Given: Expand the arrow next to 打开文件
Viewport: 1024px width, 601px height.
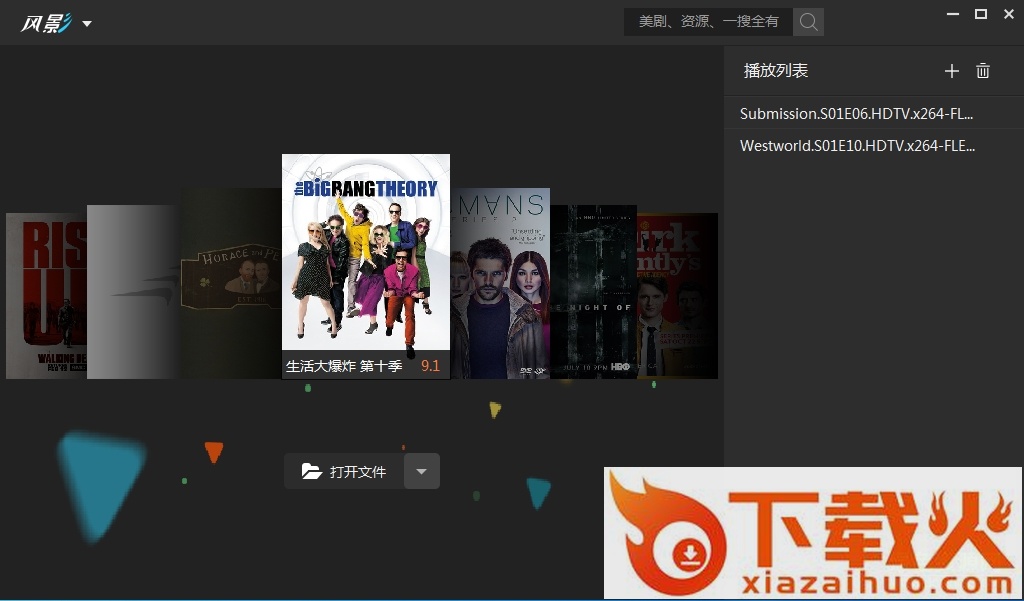Looking at the screenshot, I should 422,471.
